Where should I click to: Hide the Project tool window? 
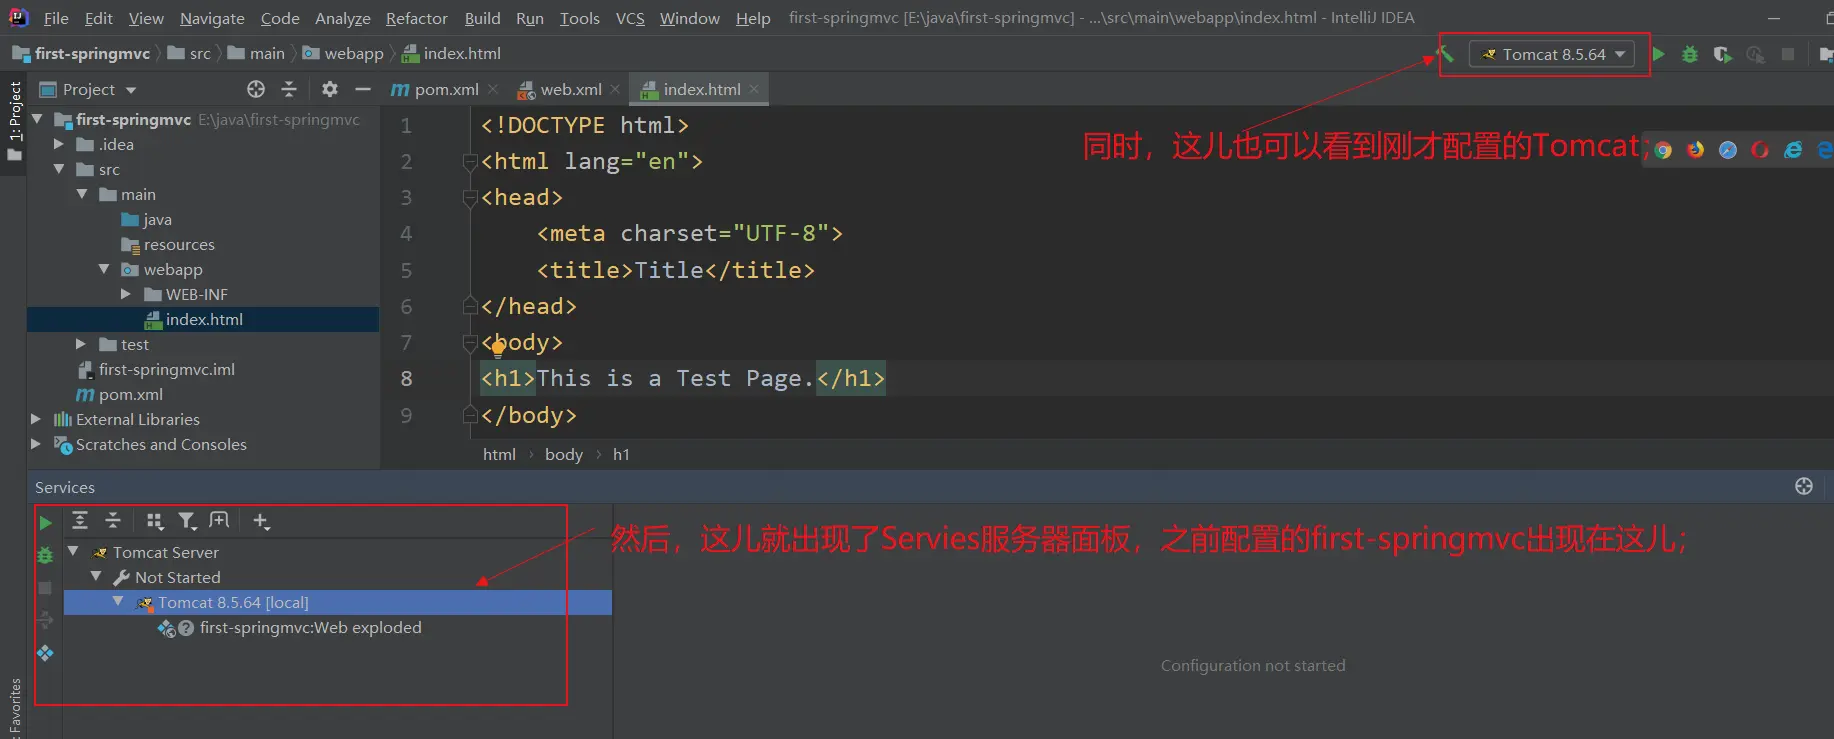pyautogui.click(x=363, y=89)
